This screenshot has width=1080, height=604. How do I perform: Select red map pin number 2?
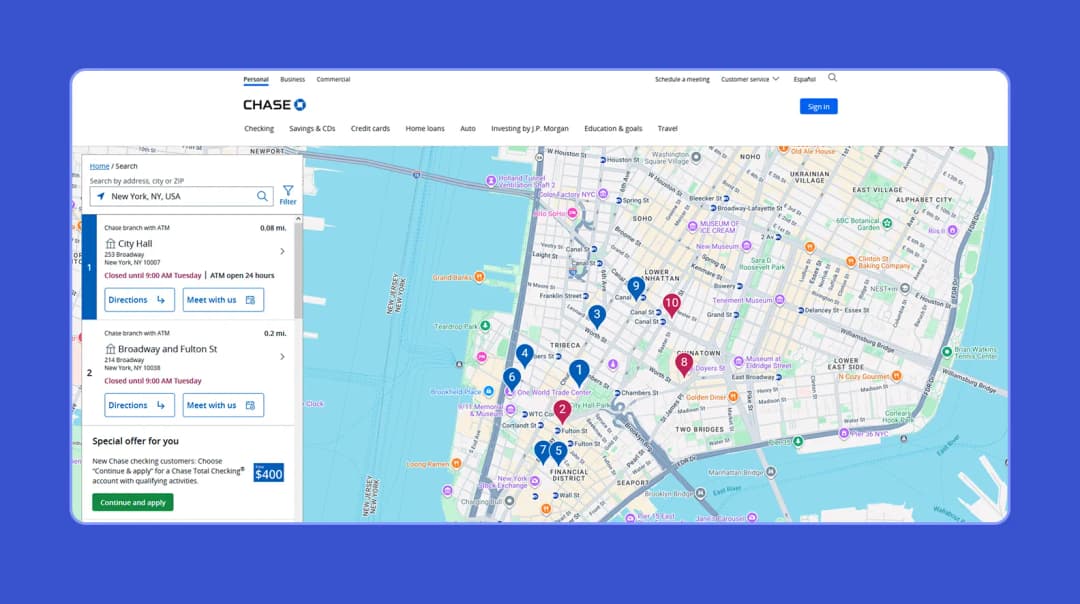[x=562, y=411]
